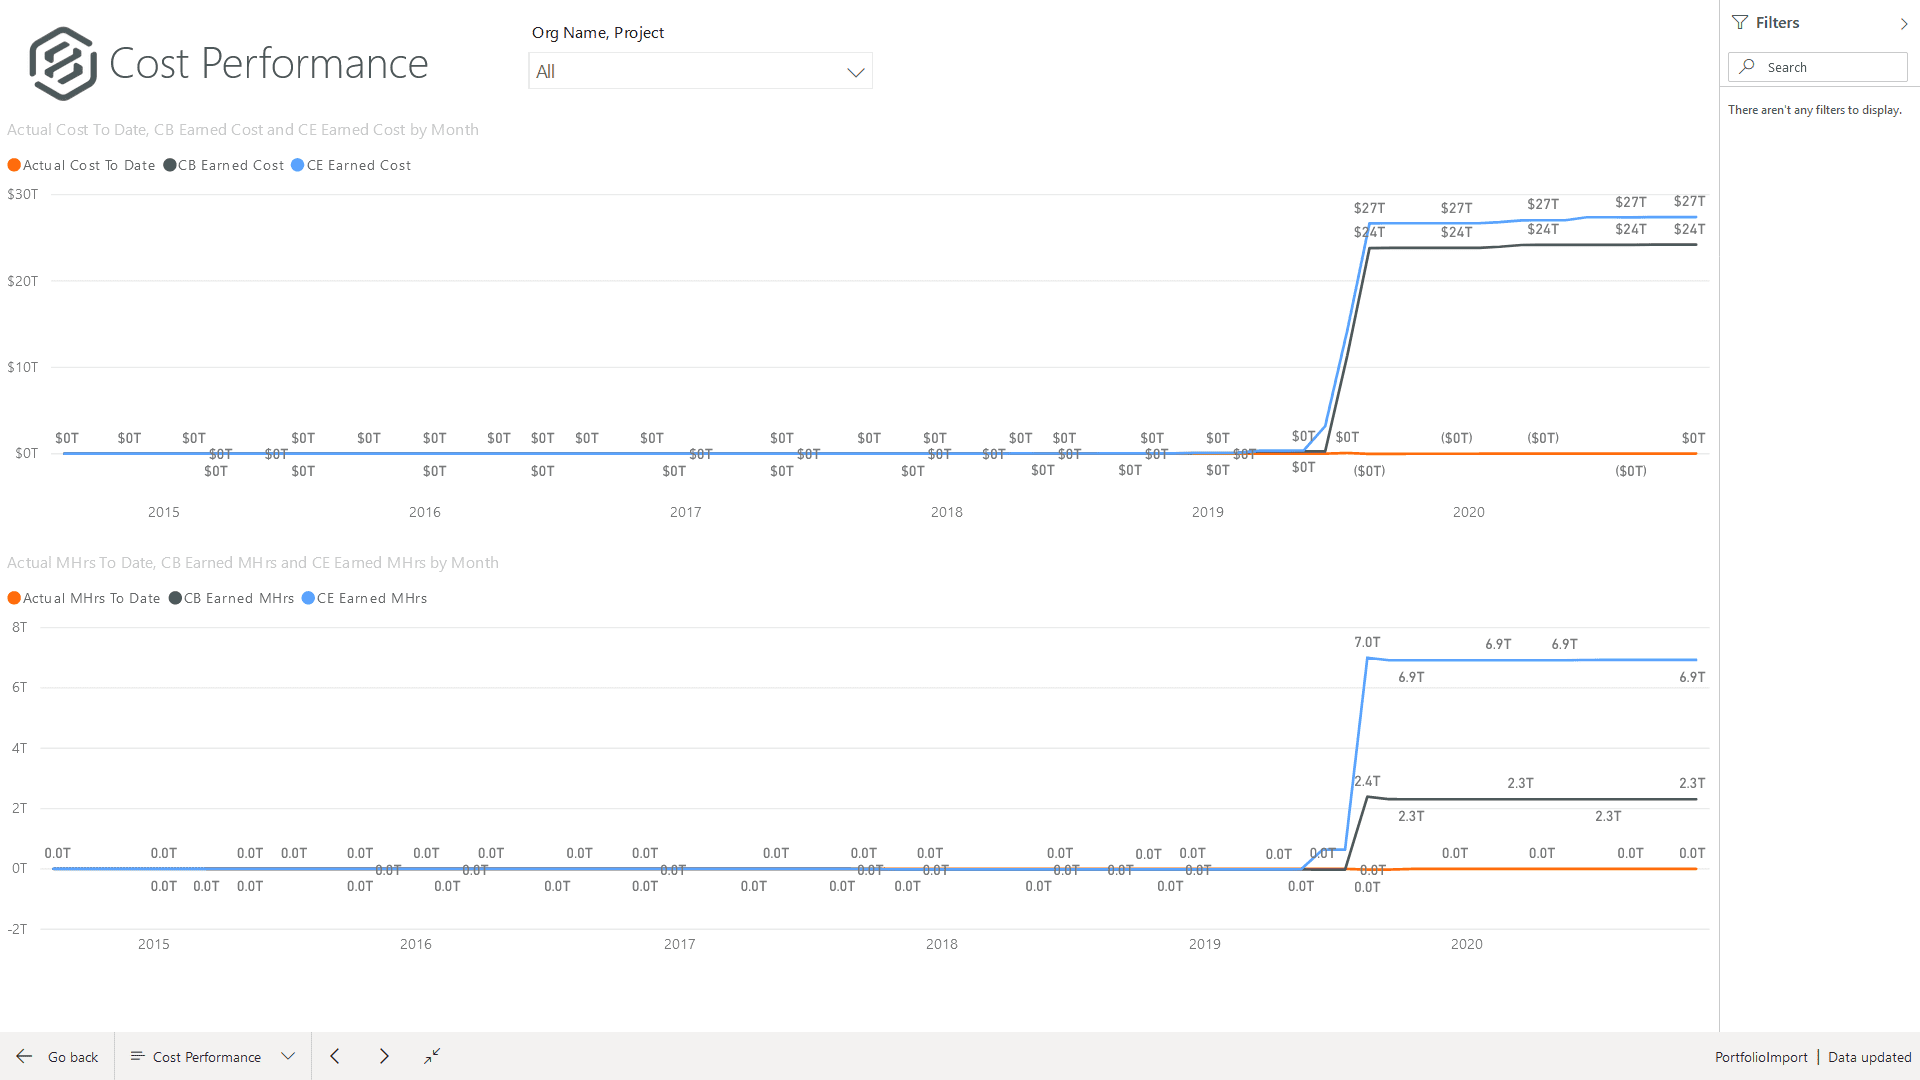Click the 2018 label on the MHrs chart
The height and width of the screenshot is (1080, 1920).
(941, 944)
